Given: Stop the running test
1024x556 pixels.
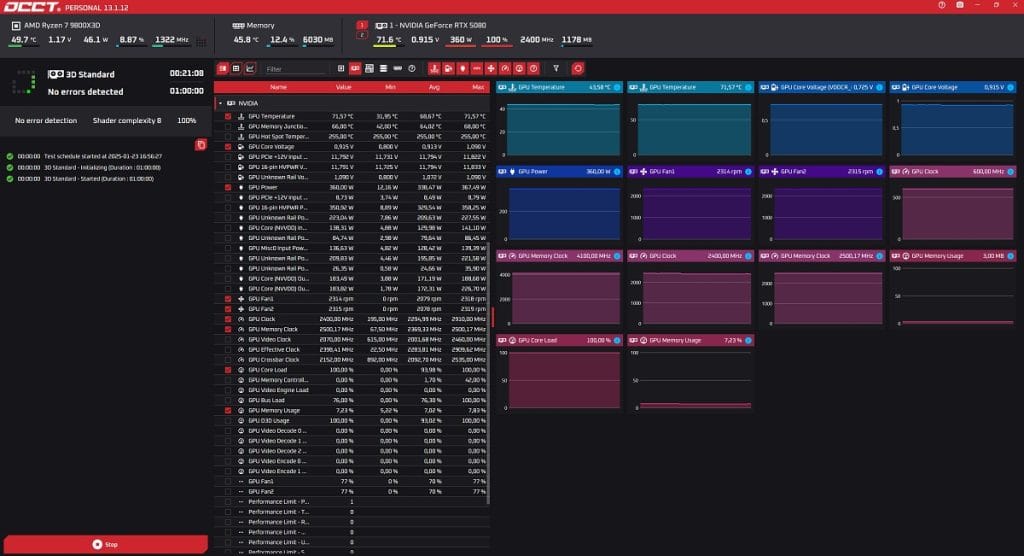Looking at the screenshot, I should click(104, 544).
